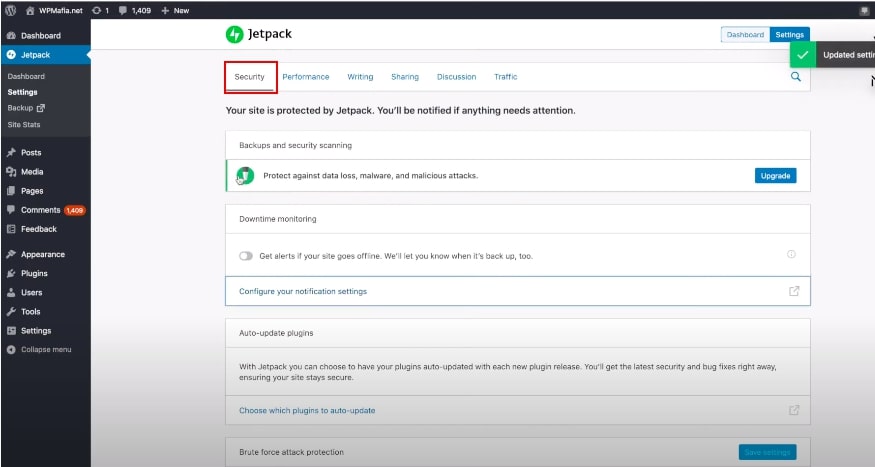
Task: Switch to the Writing tab
Action: point(360,77)
